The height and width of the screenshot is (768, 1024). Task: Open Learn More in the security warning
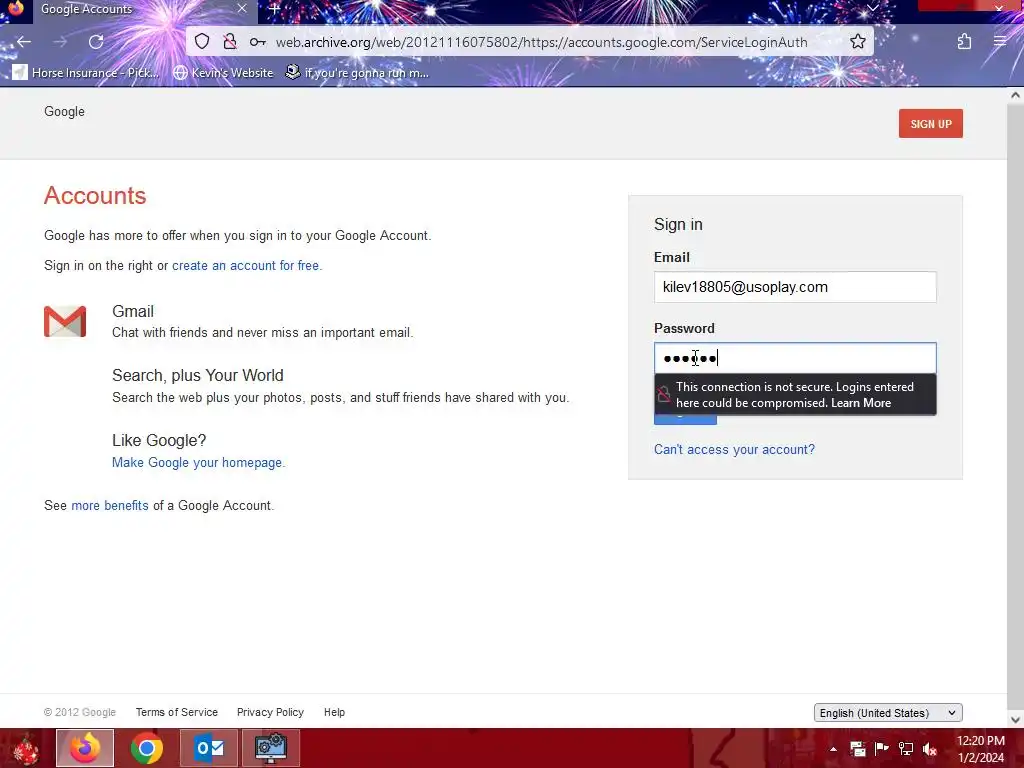point(861,403)
